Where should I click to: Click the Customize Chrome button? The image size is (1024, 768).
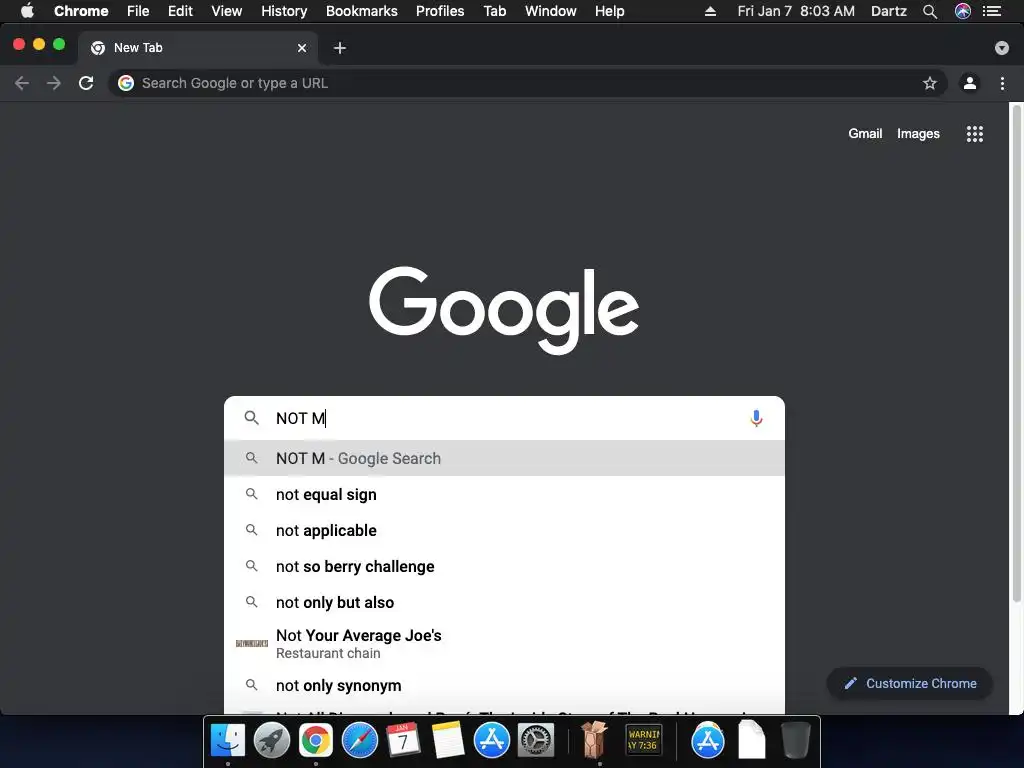[910, 683]
